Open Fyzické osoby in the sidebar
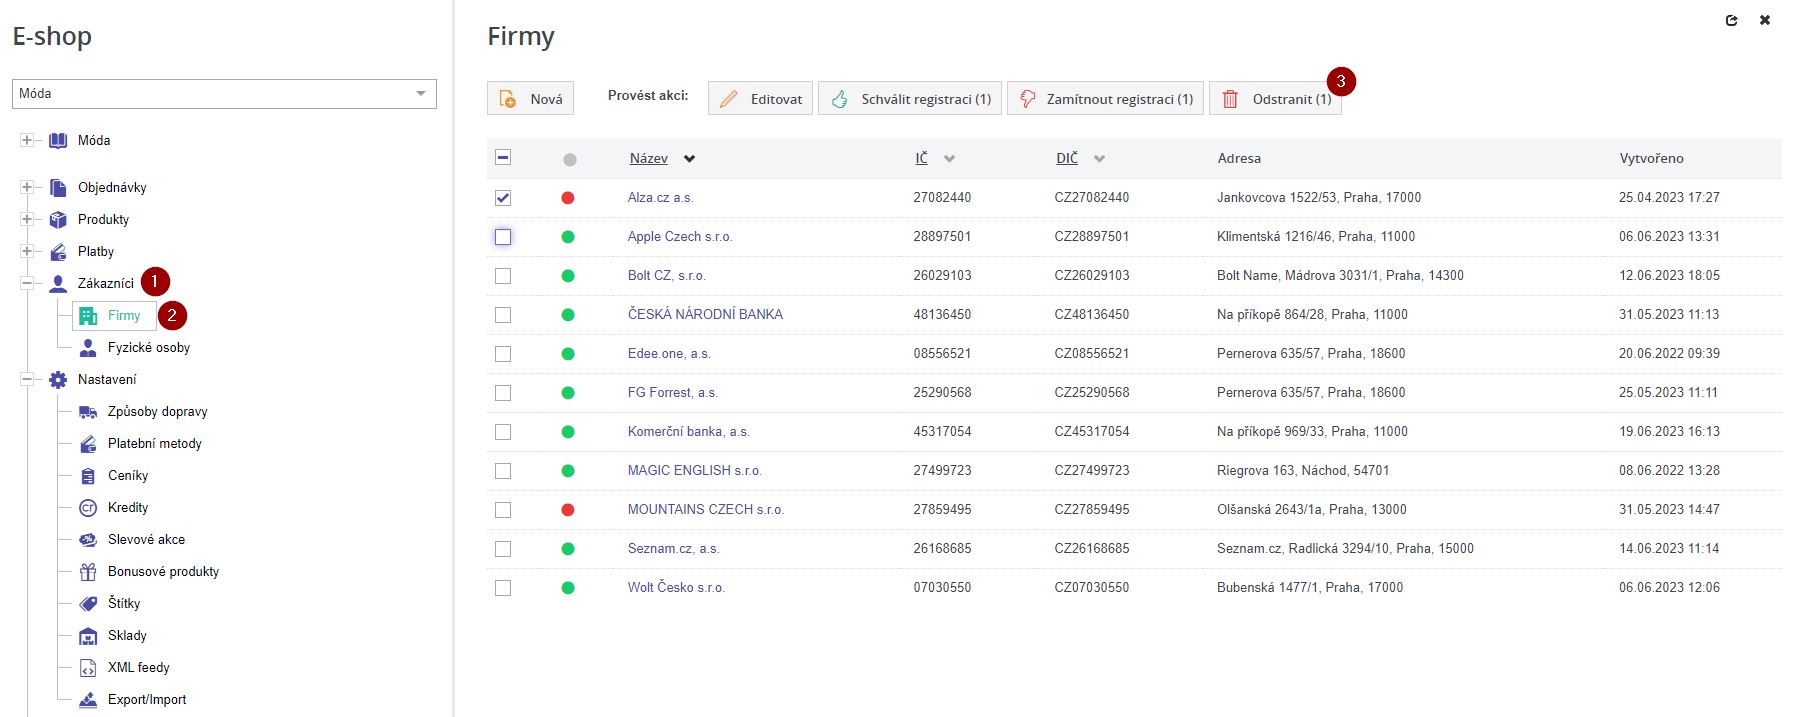 (148, 347)
